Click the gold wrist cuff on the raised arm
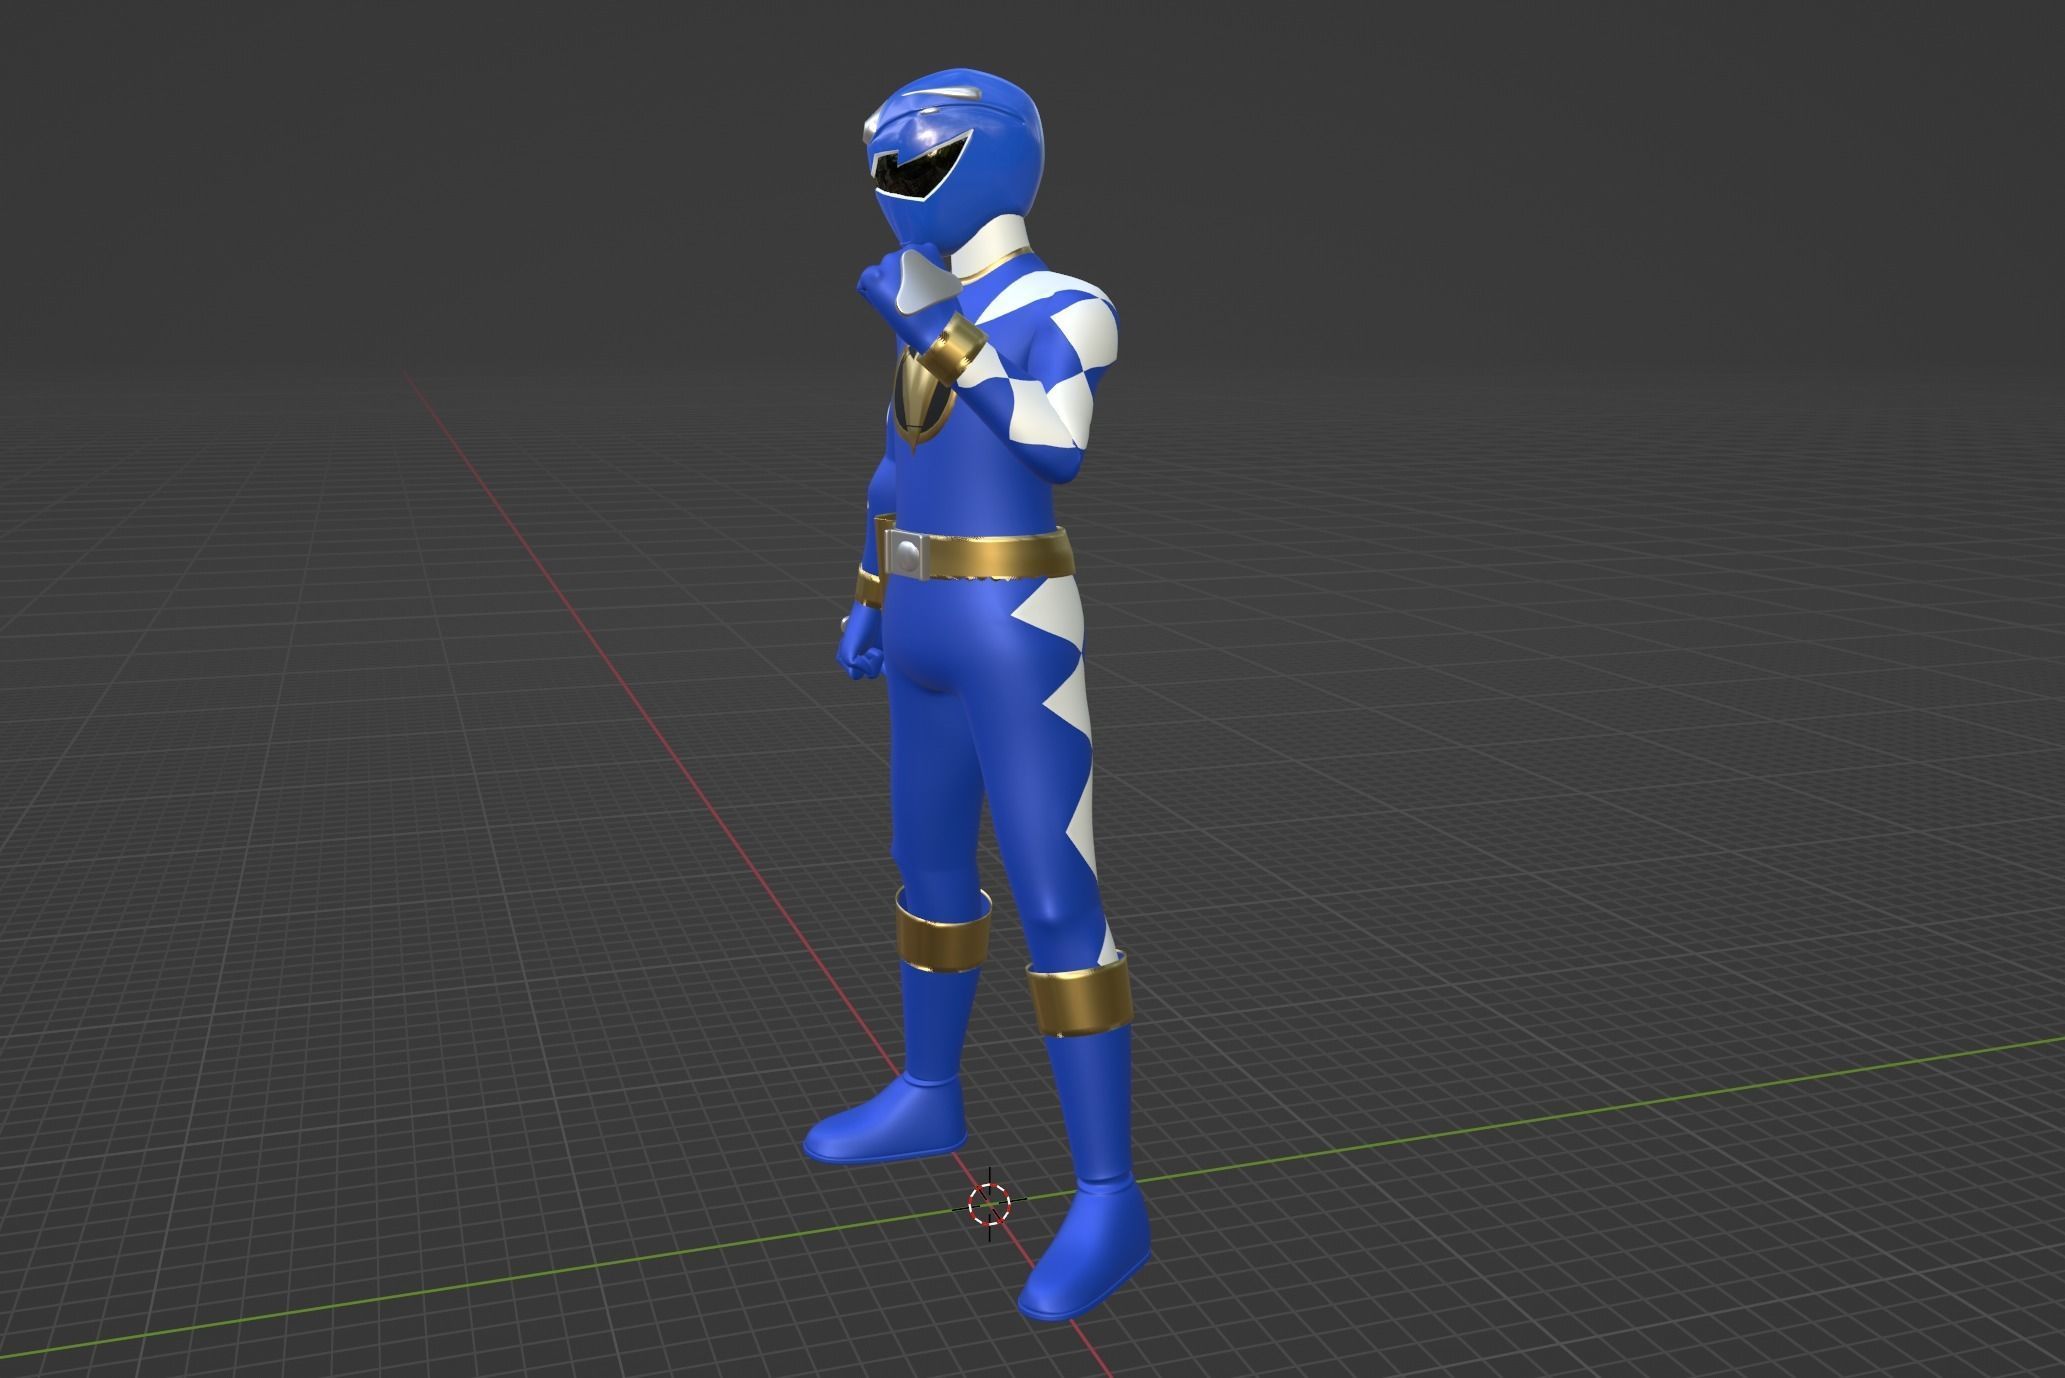This screenshot has width=2065, height=1378. [952, 349]
